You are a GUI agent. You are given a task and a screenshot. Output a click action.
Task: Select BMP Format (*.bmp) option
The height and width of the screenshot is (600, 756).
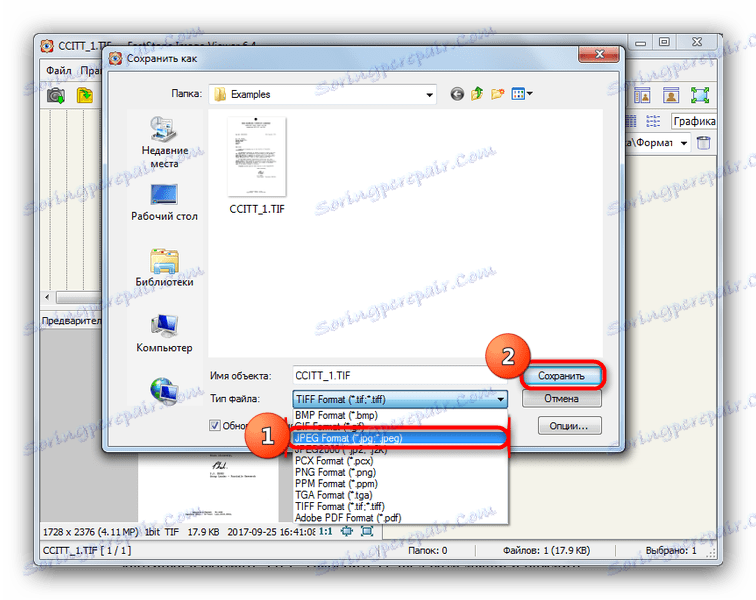400,415
